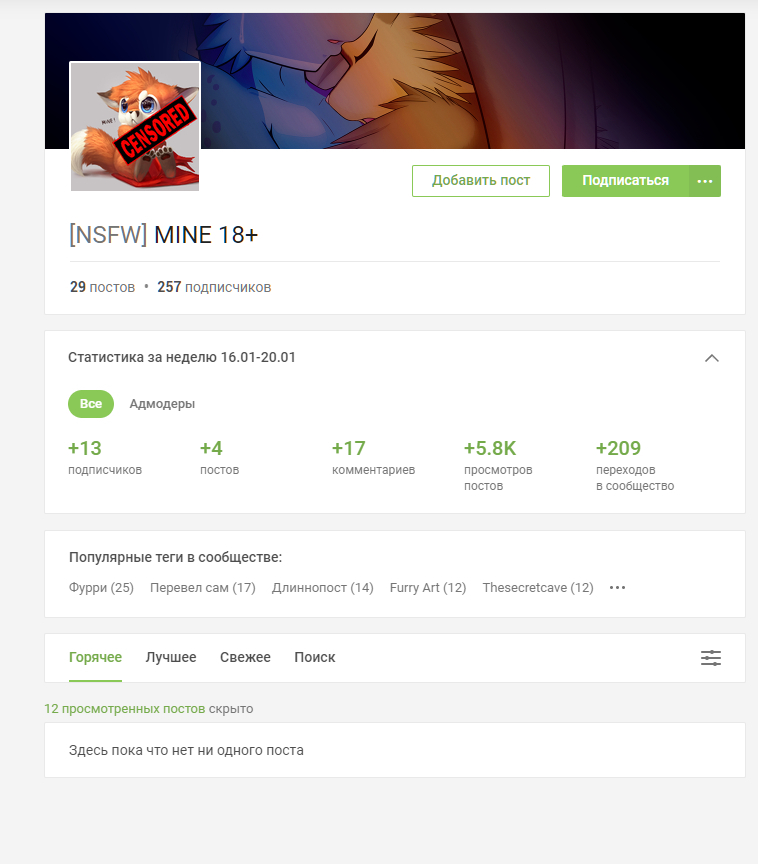Click the 257 подписчиков count
Viewport: 758px width, 864px height.
point(214,287)
